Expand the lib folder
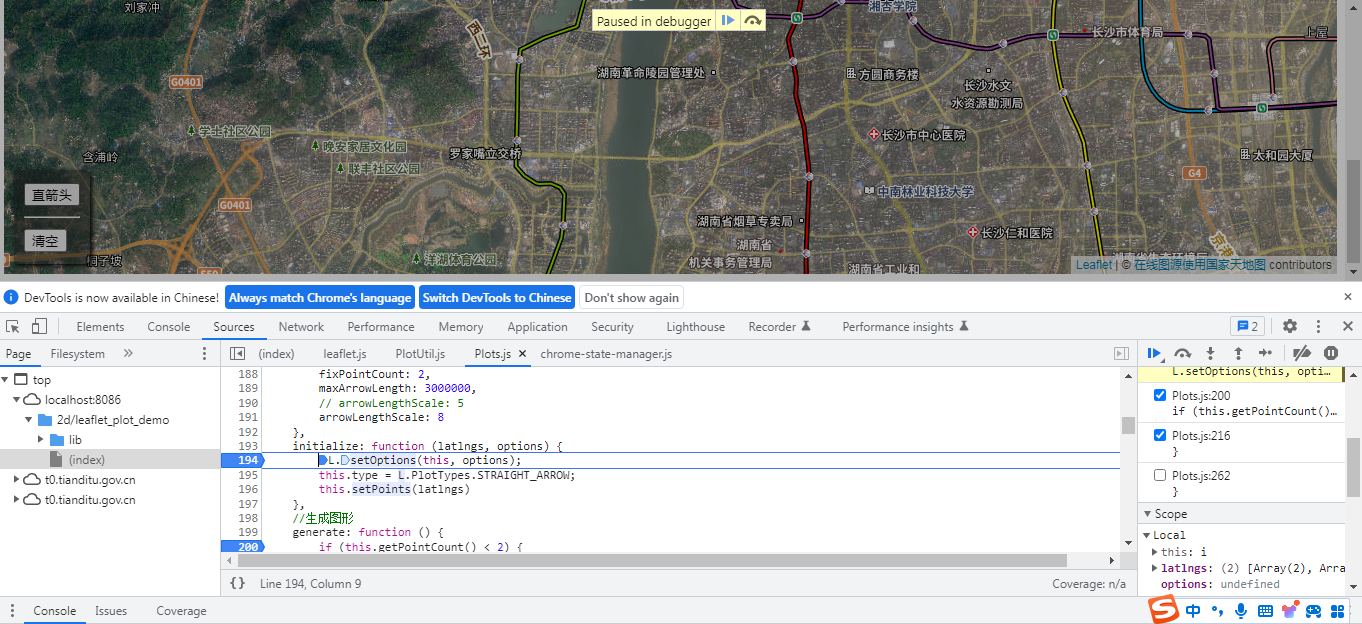1362x624 pixels. coord(41,440)
